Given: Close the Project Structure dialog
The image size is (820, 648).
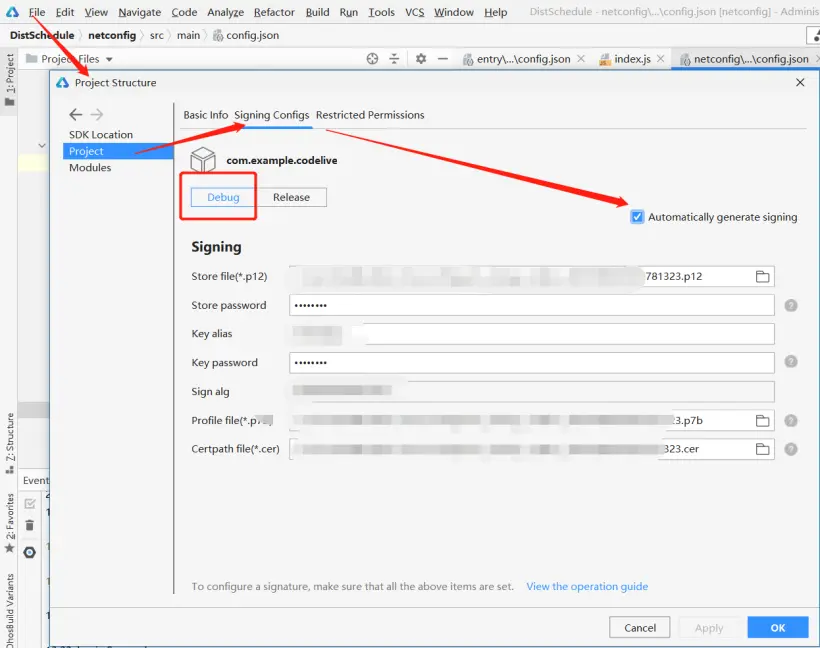Looking at the screenshot, I should click(800, 83).
